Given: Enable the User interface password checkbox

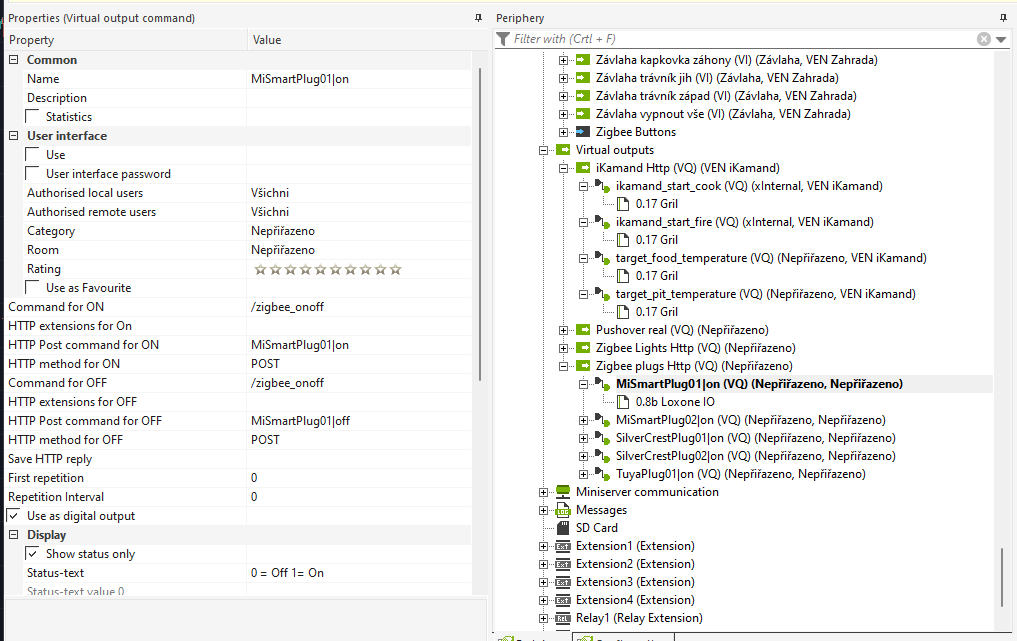Looking at the screenshot, I should click(32, 173).
